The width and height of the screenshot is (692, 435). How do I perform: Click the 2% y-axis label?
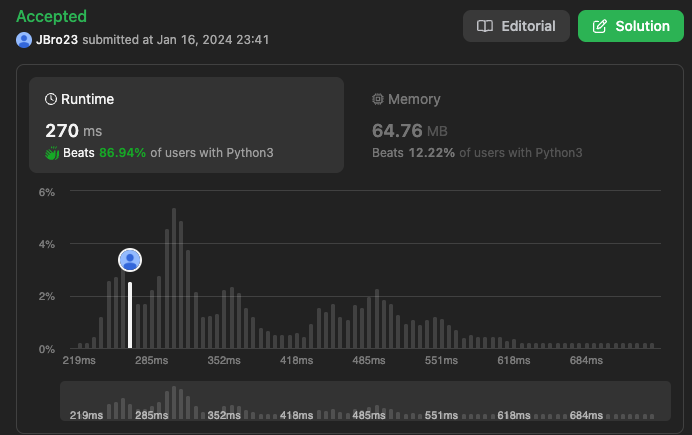click(x=47, y=296)
